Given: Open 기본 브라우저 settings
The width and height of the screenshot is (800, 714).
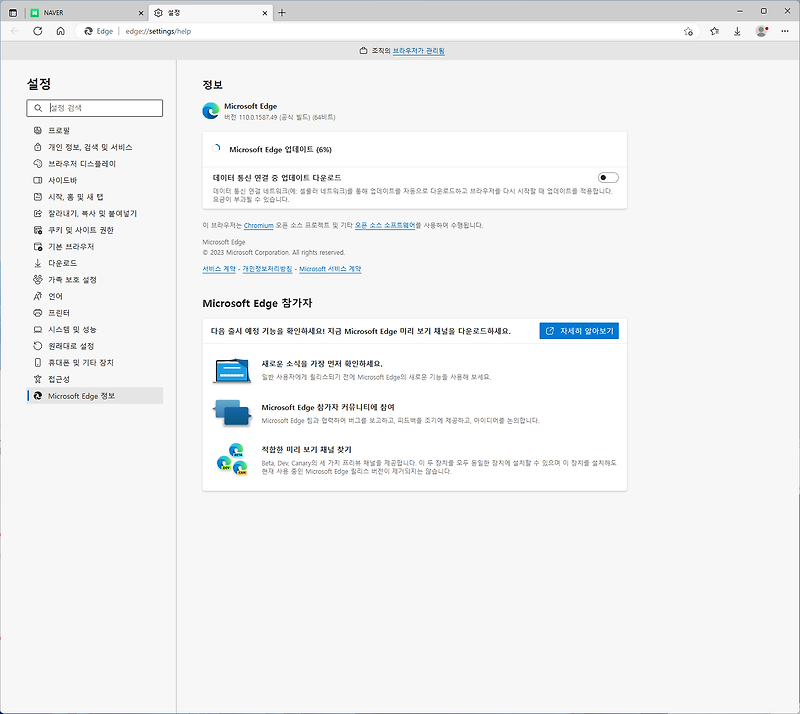Looking at the screenshot, I should click(95, 247).
